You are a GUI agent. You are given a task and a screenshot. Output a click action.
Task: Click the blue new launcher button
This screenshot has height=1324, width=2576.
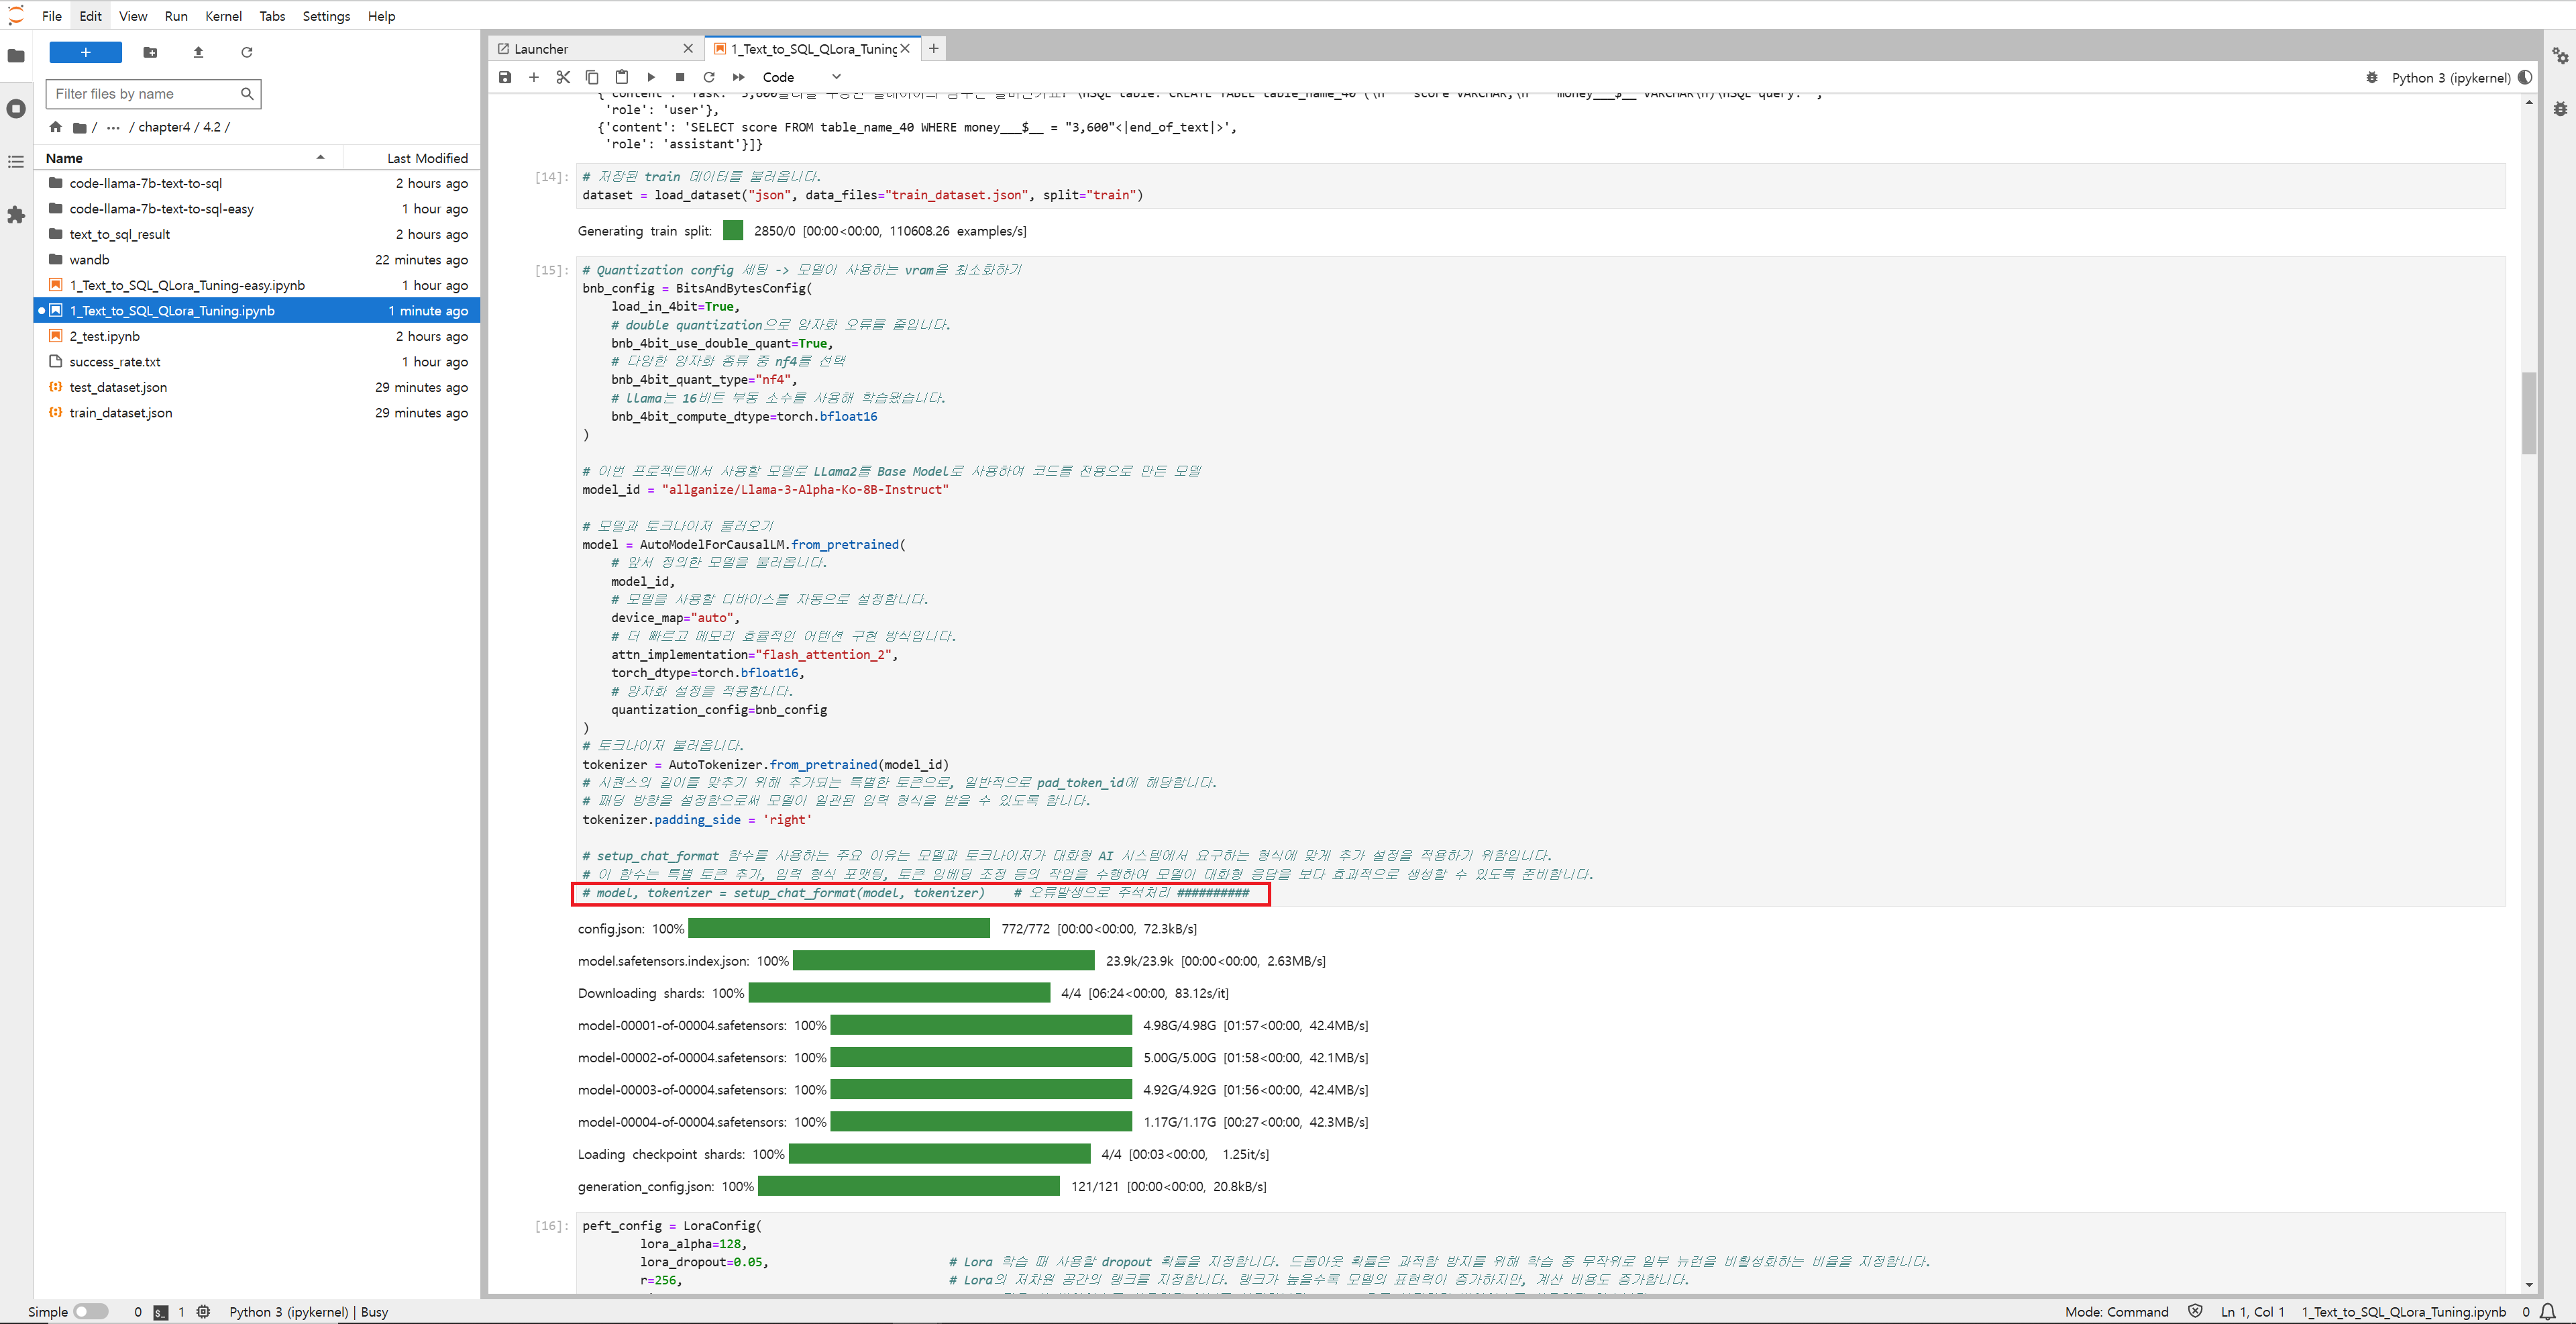point(85,52)
